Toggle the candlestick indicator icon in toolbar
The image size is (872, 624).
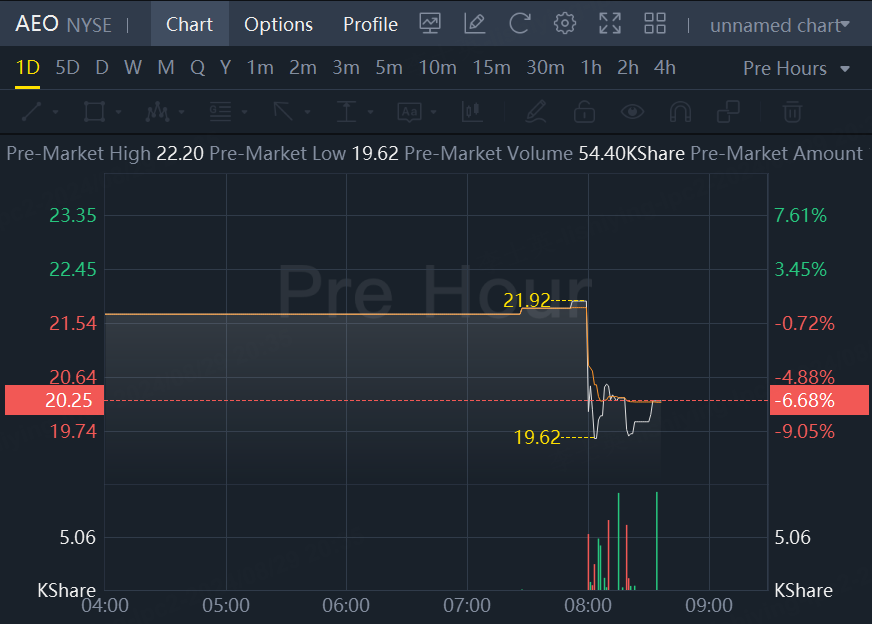[x=472, y=112]
